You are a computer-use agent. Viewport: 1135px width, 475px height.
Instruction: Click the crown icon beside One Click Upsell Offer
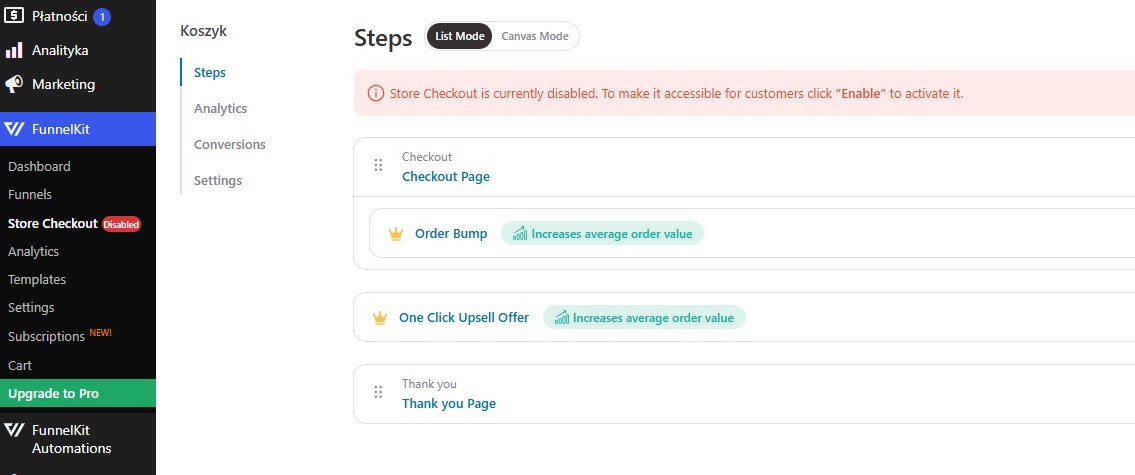point(379,318)
